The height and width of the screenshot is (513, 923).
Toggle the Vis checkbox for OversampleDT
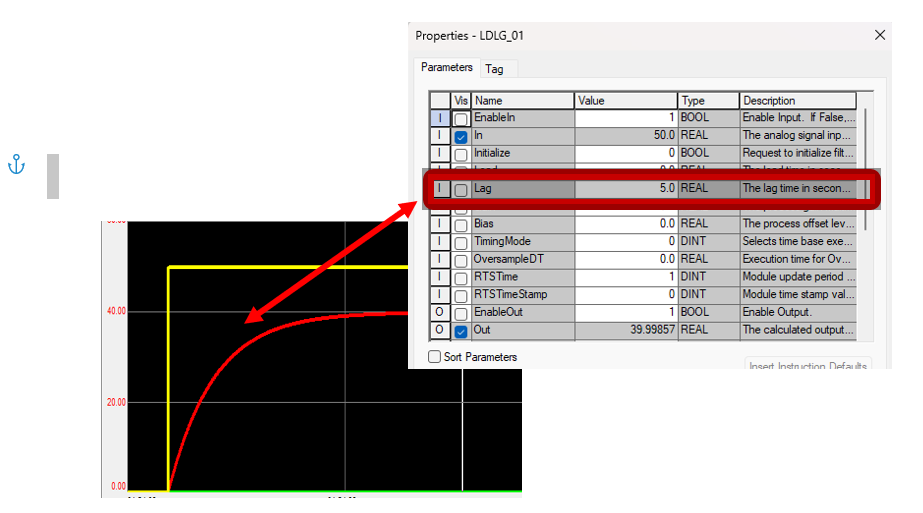[x=461, y=260]
